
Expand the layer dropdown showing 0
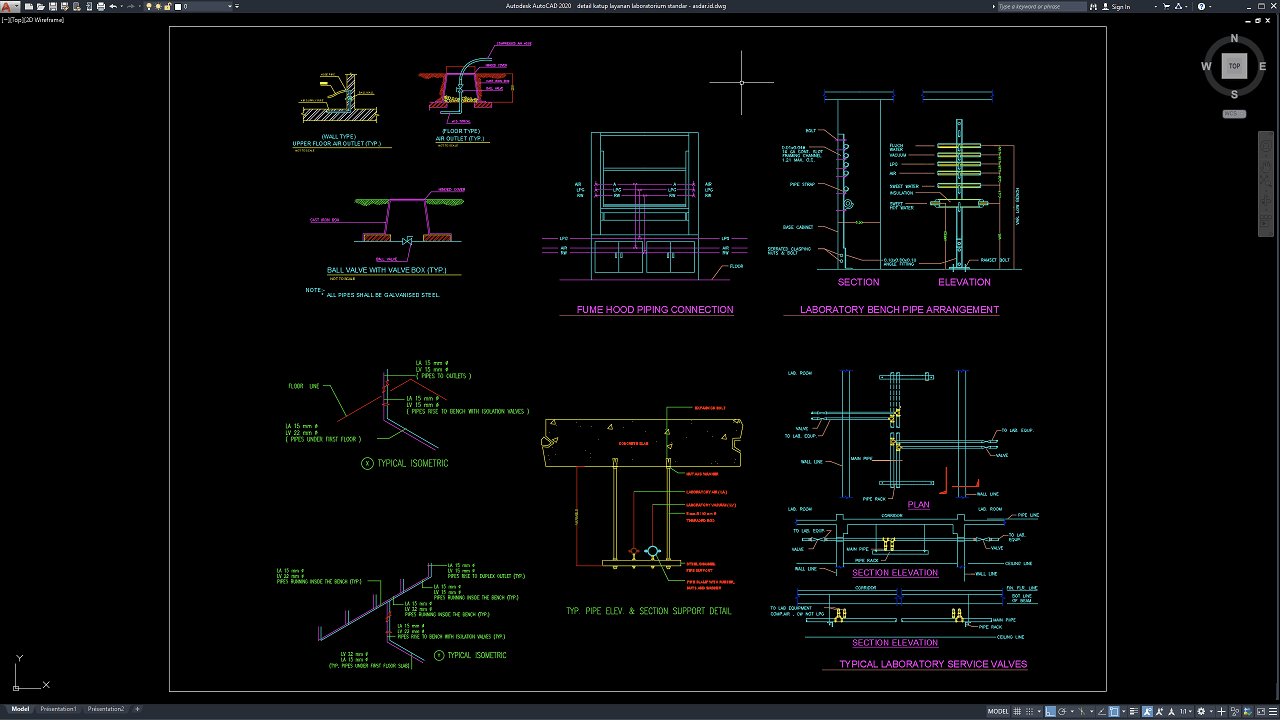pyautogui.click(x=230, y=6)
